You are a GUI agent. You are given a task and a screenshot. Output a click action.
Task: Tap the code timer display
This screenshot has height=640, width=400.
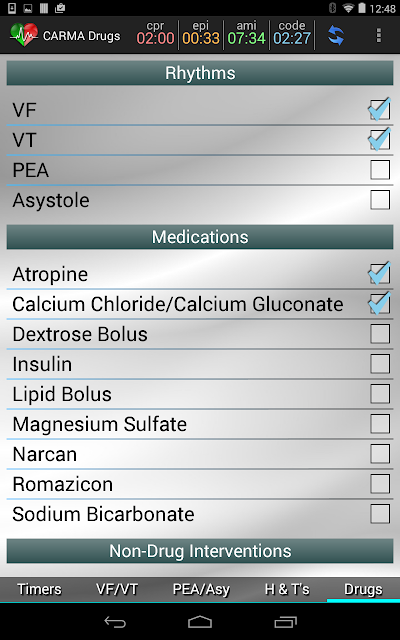pos(292,33)
